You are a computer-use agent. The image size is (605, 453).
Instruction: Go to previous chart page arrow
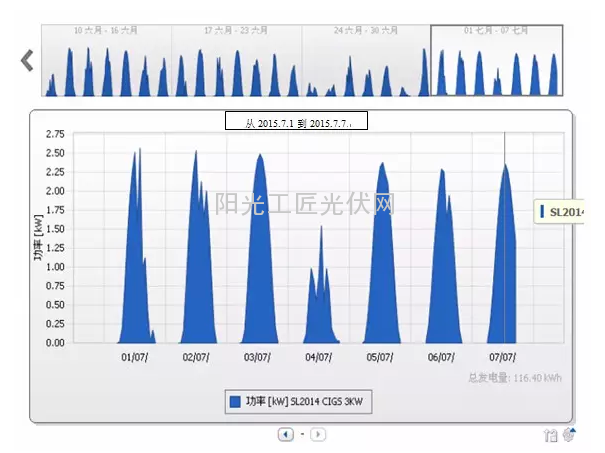pyautogui.click(x=286, y=434)
